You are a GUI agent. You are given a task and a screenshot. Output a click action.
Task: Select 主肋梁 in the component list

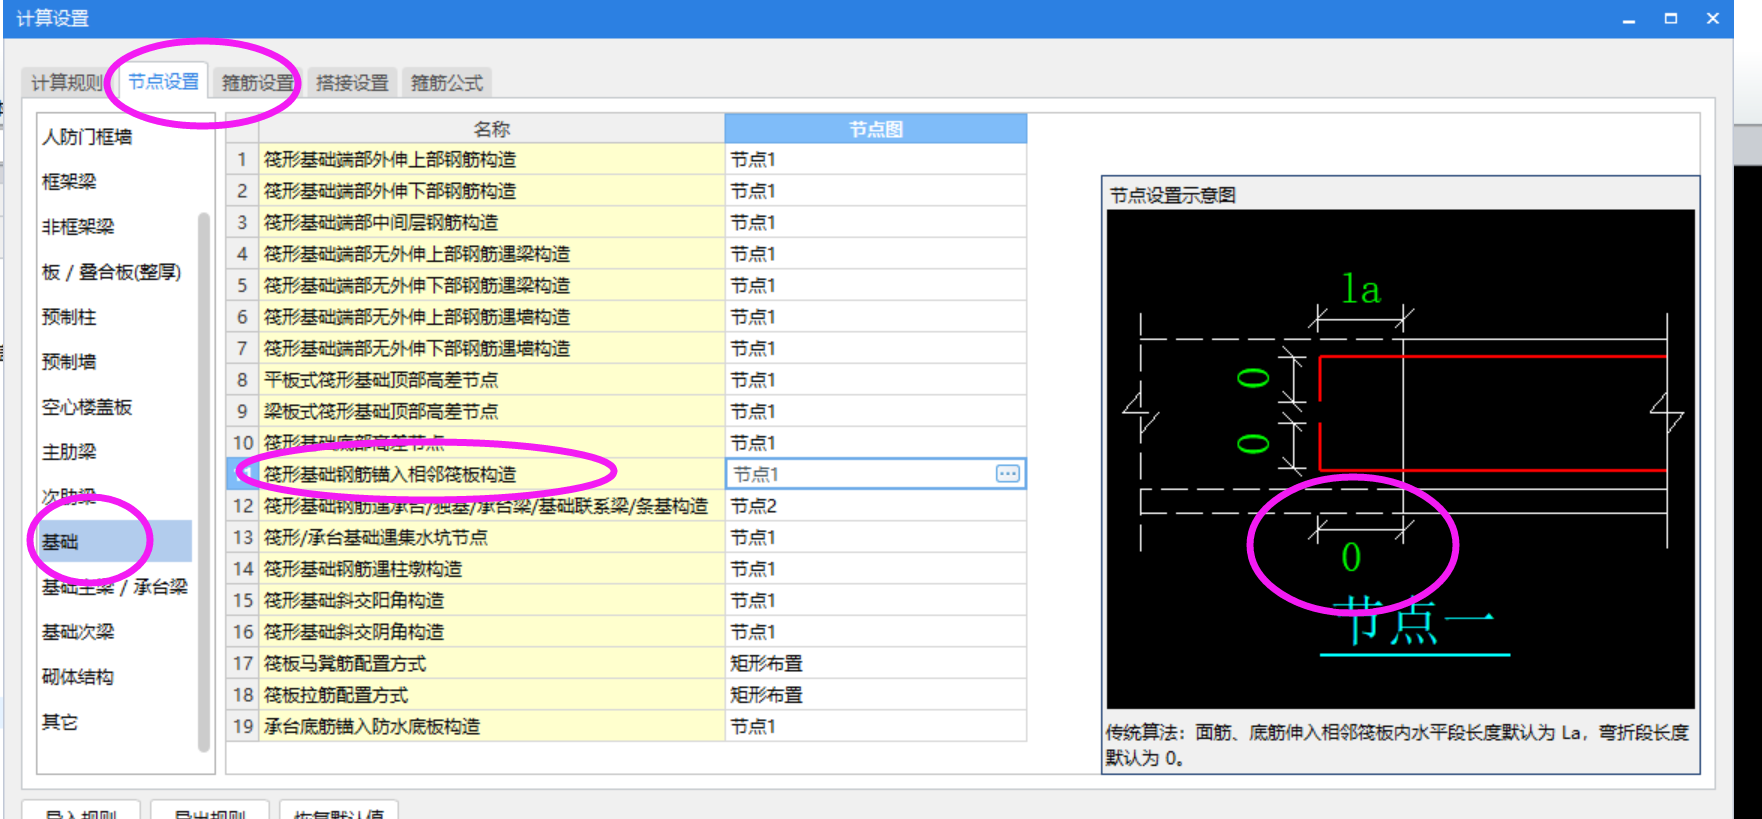[69, 452]
